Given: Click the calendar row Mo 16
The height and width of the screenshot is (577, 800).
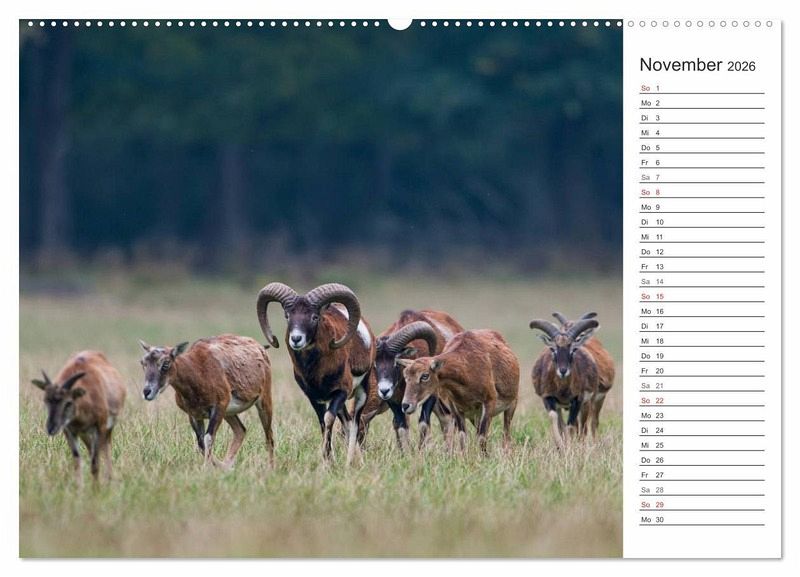Looking at the screenshot, I should click(x=702, y=311).
